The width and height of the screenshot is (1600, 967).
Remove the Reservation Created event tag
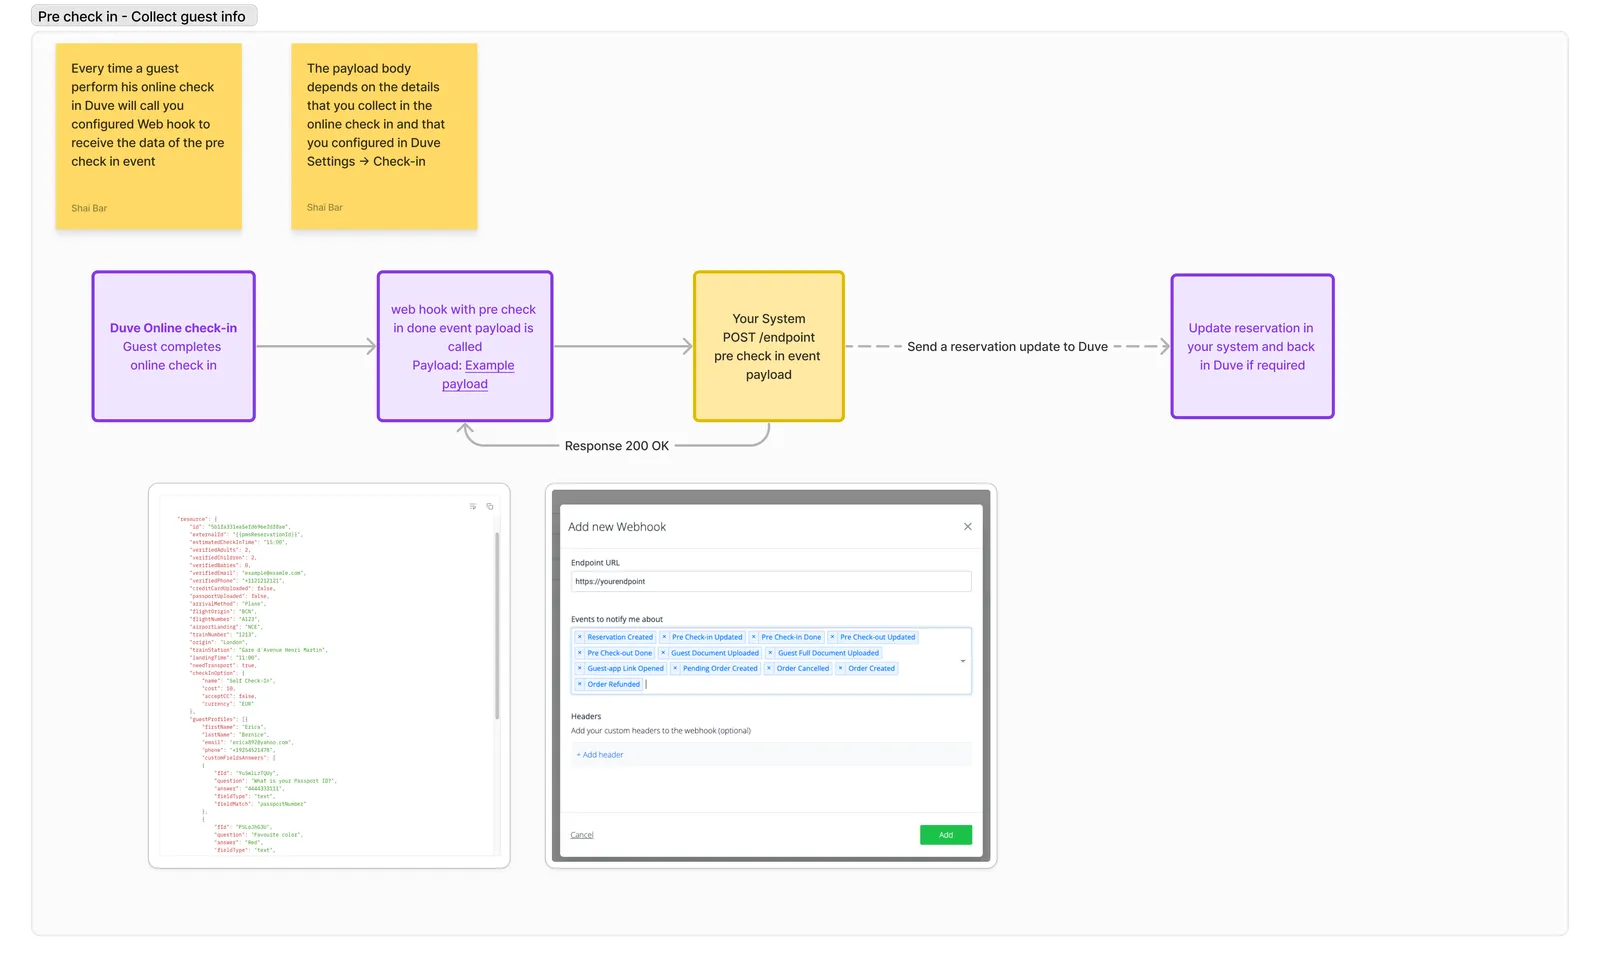pyautogui.click(x=579, y=637)
